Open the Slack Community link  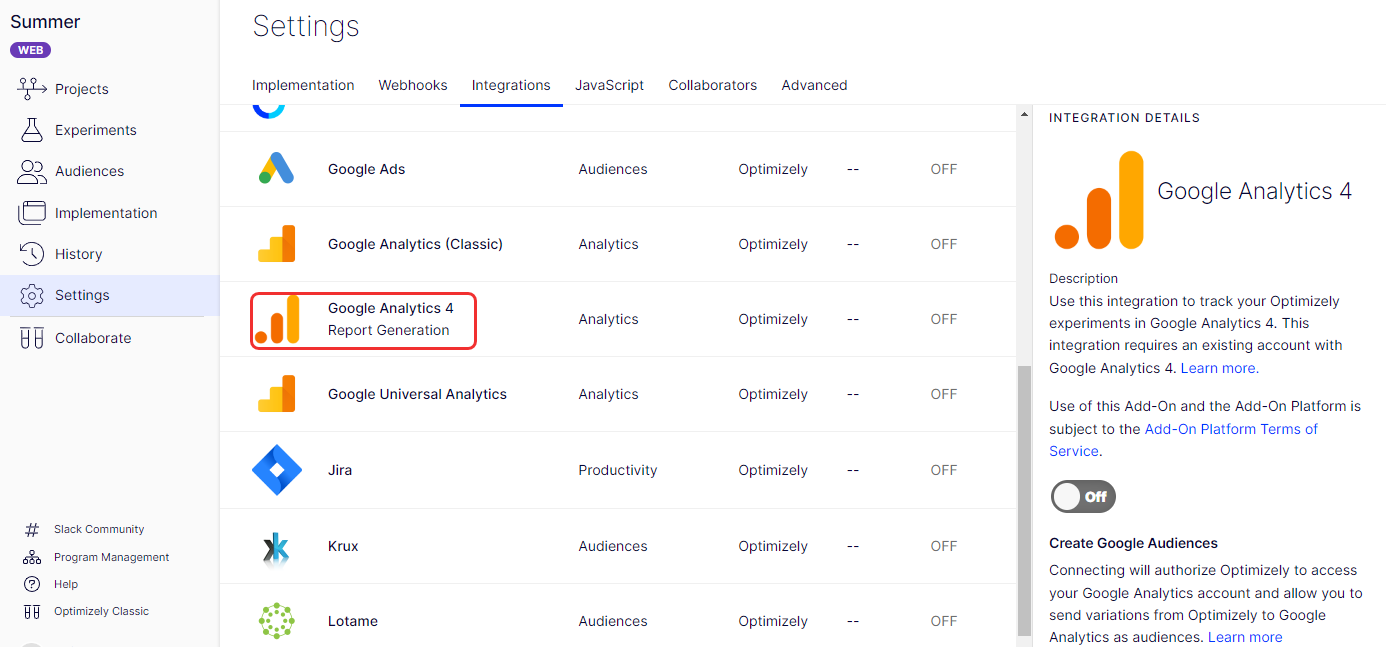point(99,529)
